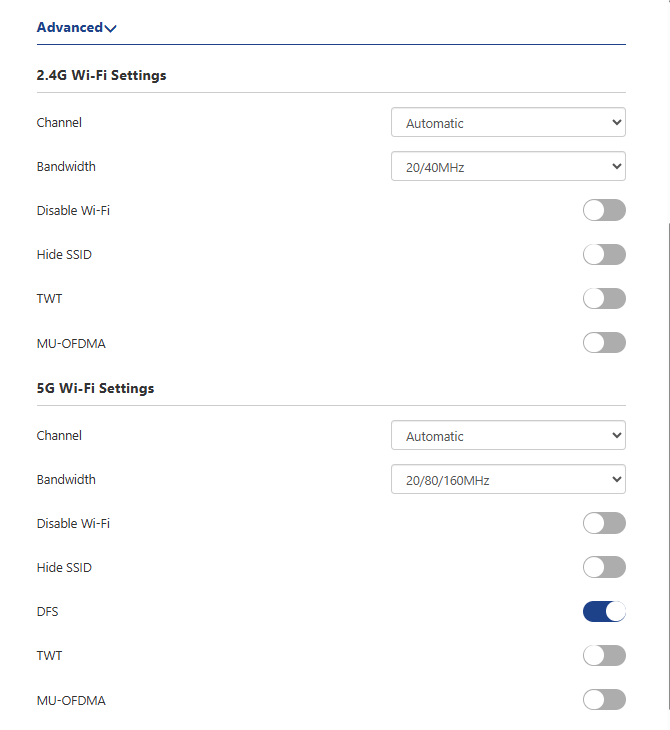Click the DFS label text
Viewport: 670px width, 730px height.
(x=47, y=611)
